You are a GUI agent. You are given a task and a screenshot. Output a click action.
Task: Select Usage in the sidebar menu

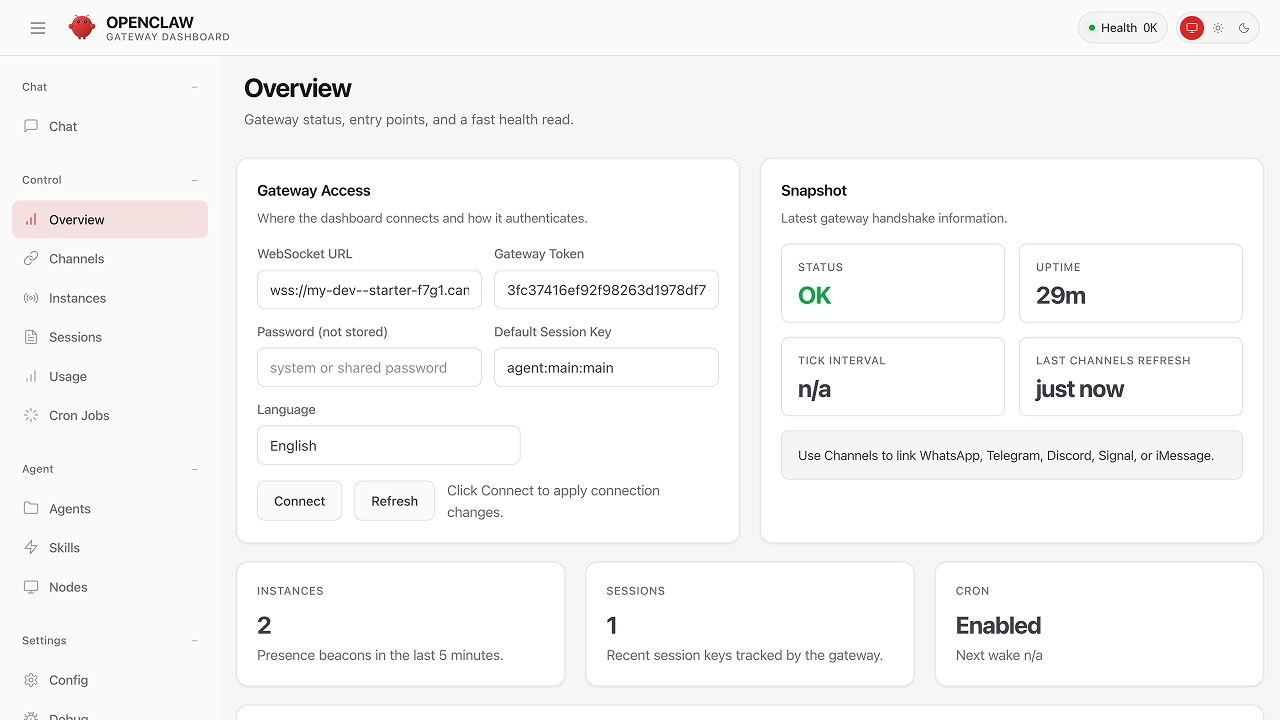coord(67,376)
